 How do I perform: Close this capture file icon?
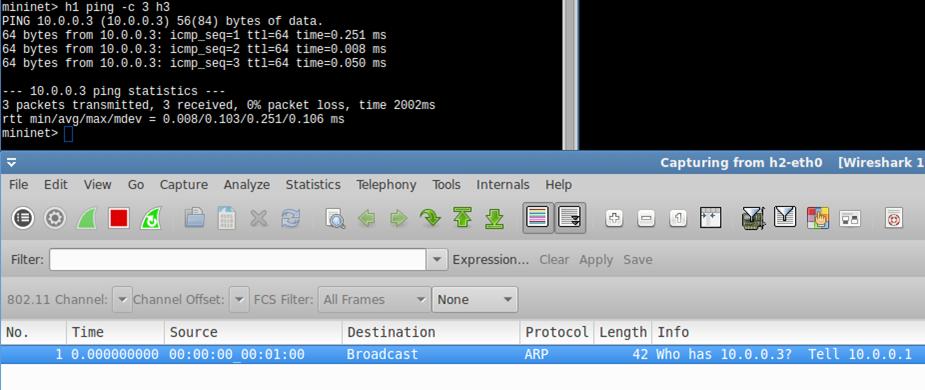coord(258,218)
